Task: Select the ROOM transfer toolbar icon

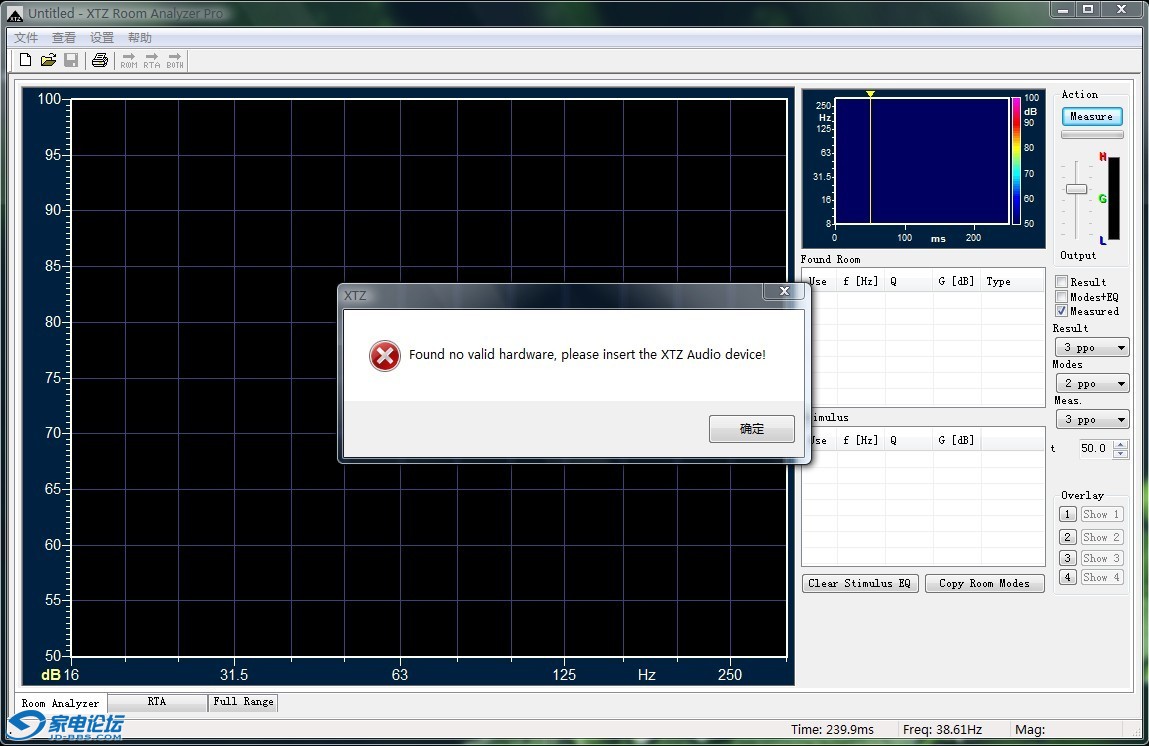Action: pyautogui.click(x=129, y=60)
